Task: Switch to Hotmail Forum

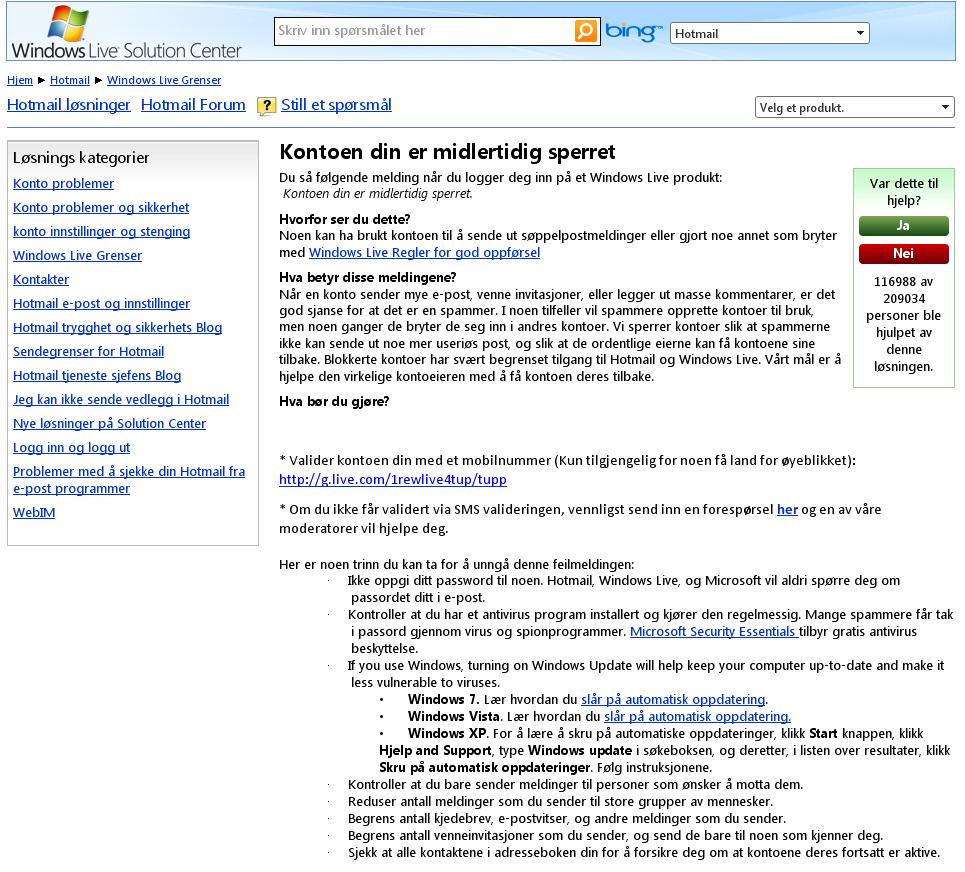Action: [x=193, y=105]
